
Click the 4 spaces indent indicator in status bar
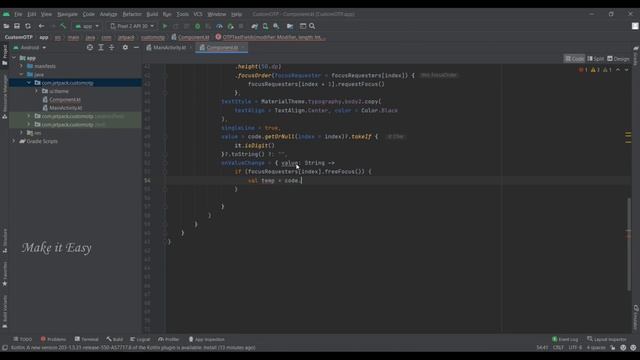point(596,348)
